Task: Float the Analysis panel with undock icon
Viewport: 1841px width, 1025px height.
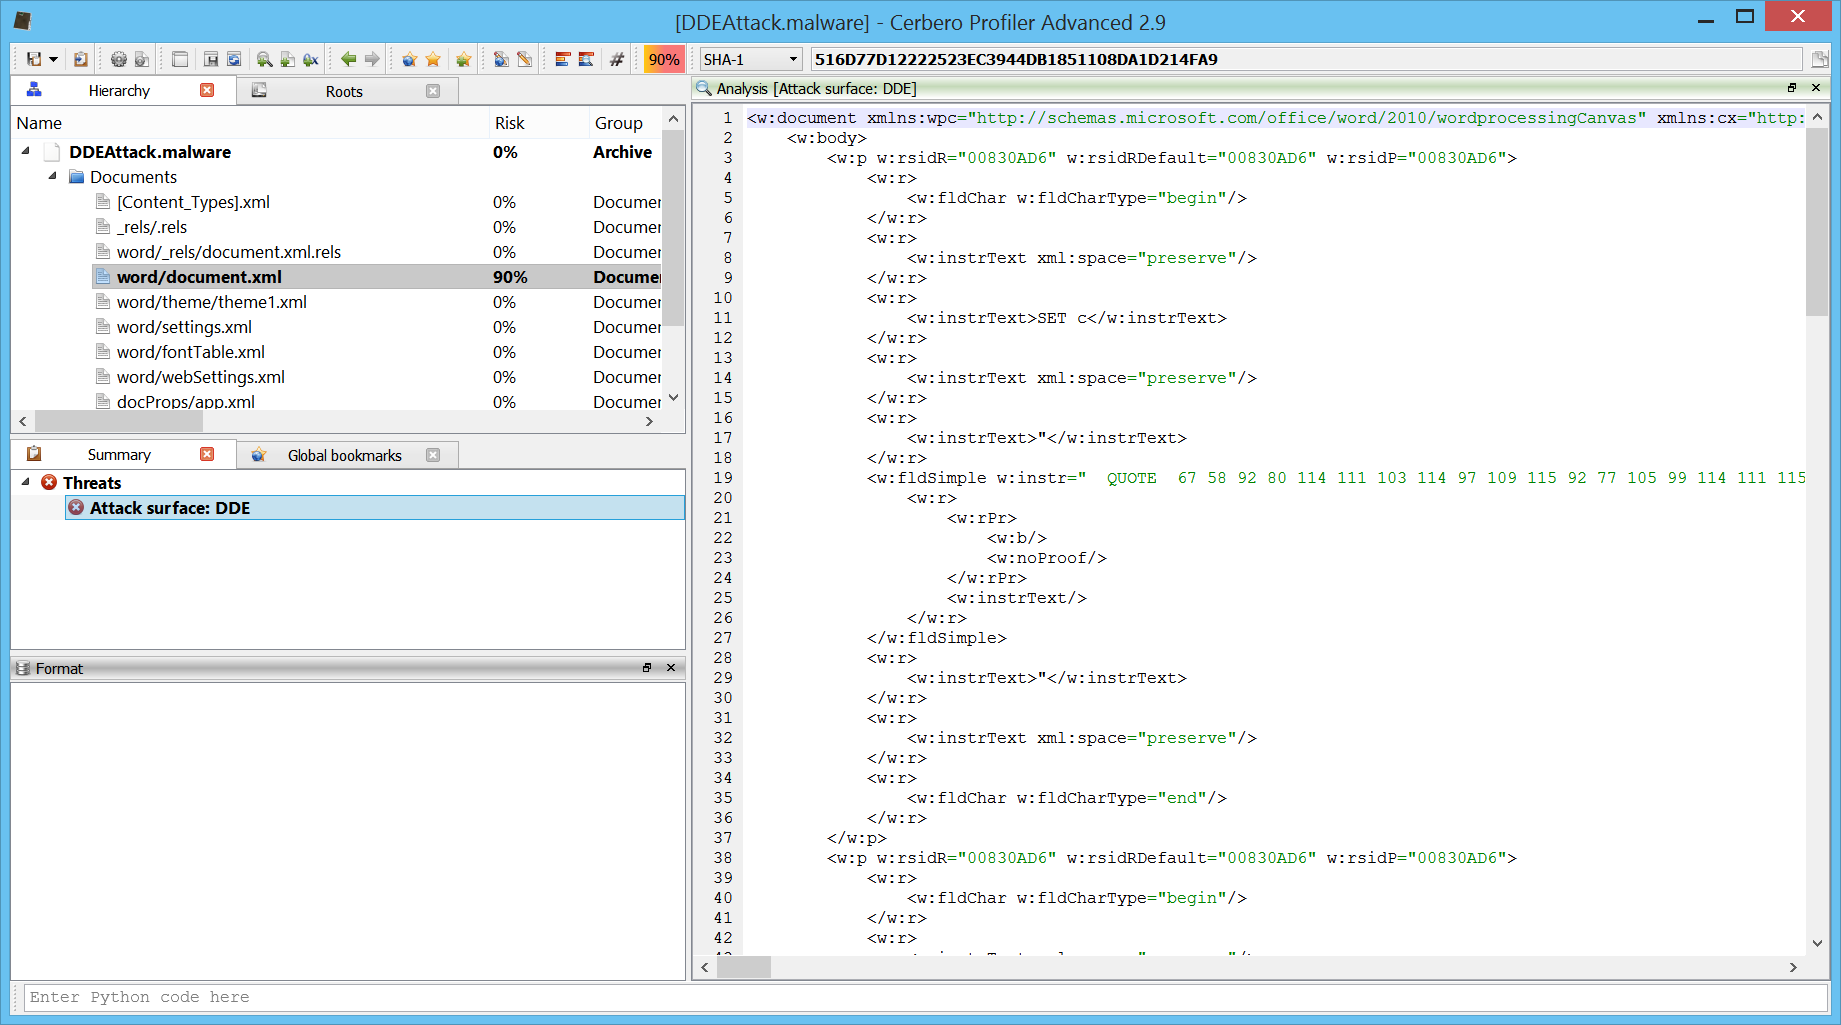Action: 1792,88
